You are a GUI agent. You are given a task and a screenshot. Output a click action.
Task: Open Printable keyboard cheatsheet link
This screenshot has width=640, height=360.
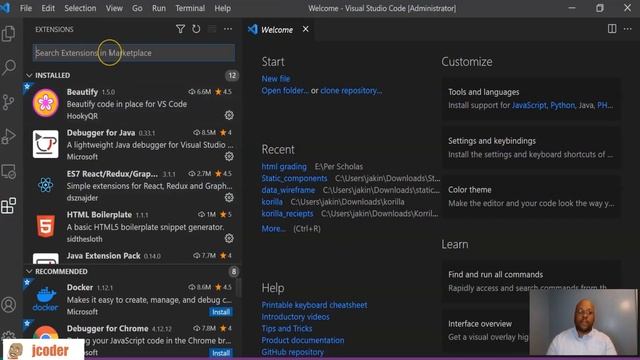click(x=314, y=305)
